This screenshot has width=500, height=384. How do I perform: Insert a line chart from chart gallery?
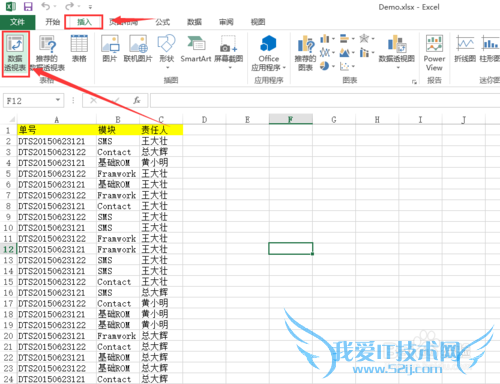pyautogui.click(x=325, y=52)
